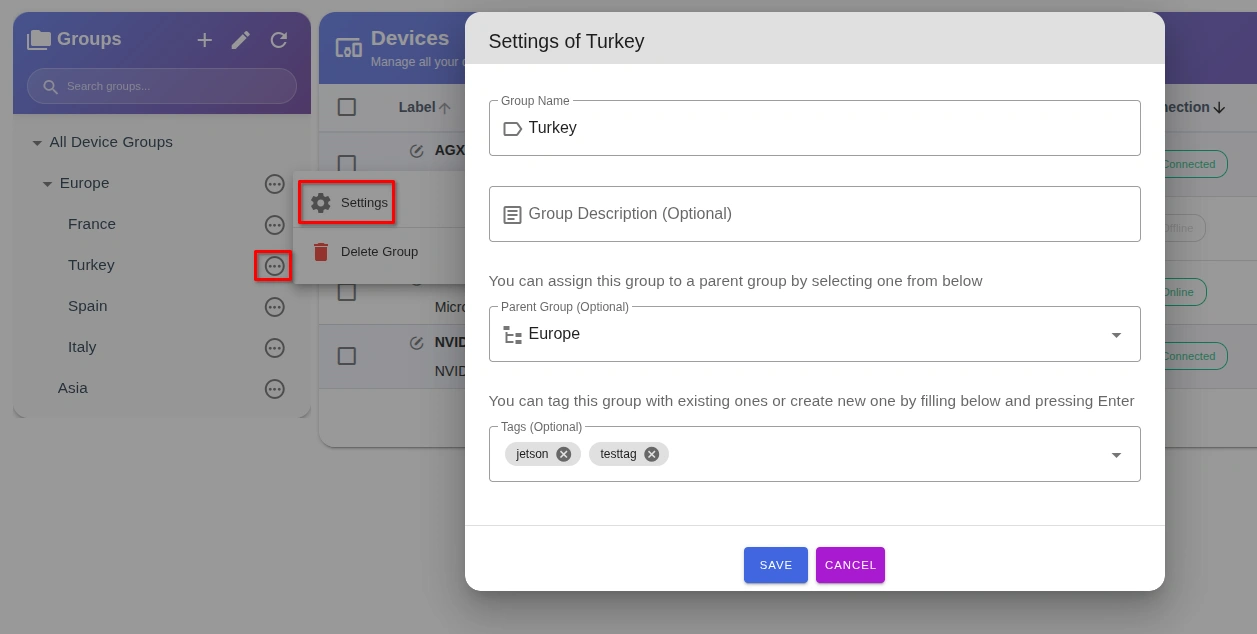This screenshot has height=634, width=1257.
Task: Remove the jetson tag chip
Action: 563,454
